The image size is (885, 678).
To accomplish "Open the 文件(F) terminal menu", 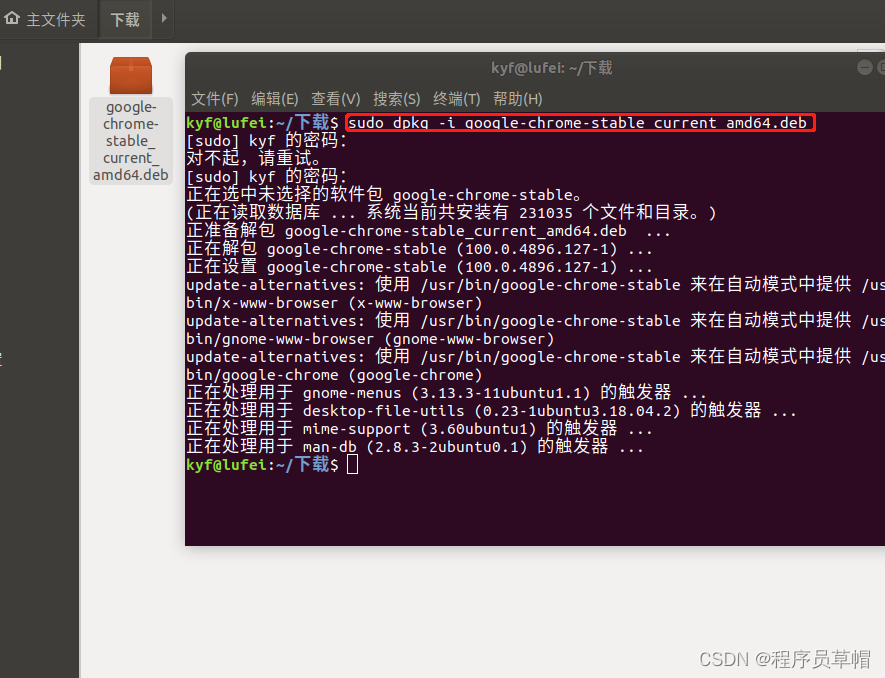I will 214,99.
